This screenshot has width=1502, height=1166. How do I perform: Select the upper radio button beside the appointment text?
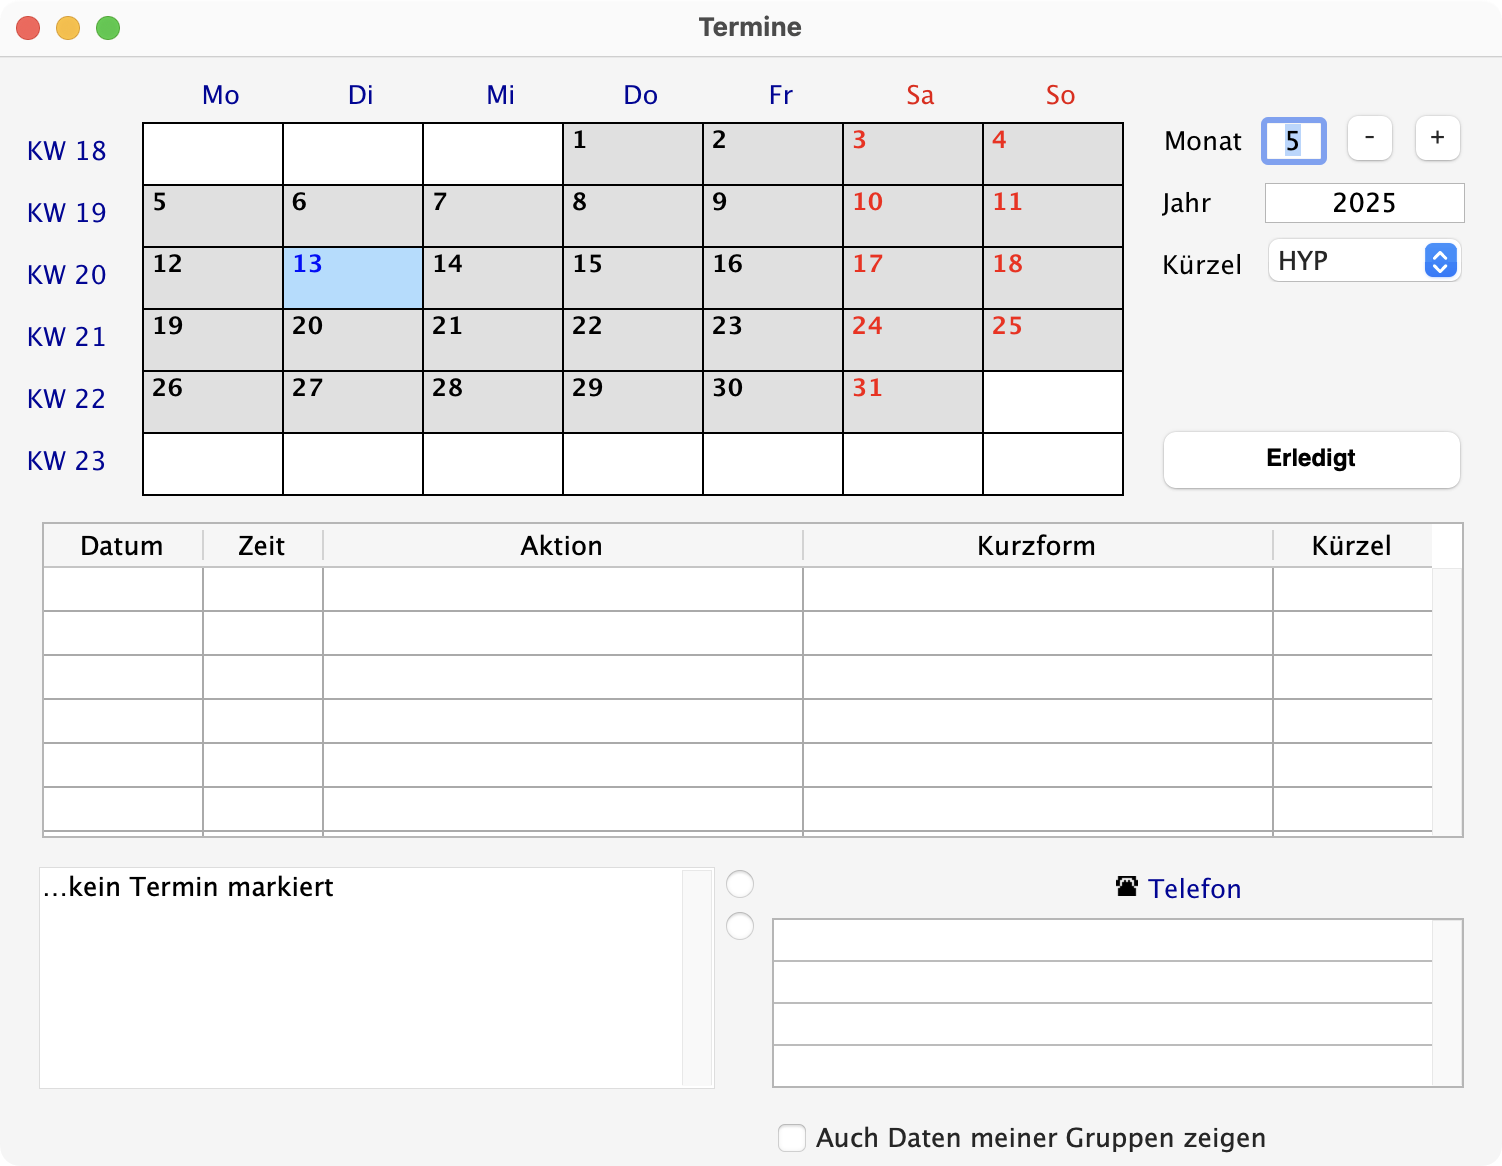point(740,884)
